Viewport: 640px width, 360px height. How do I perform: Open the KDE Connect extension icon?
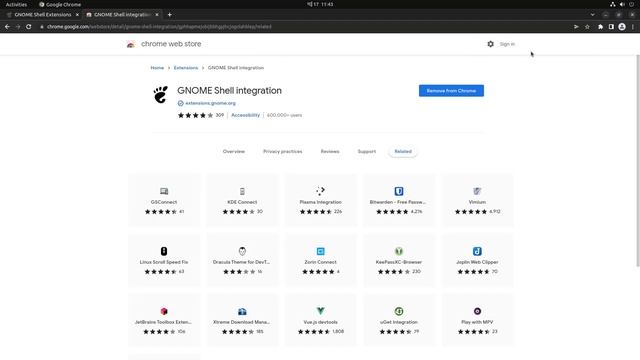(x=242, y=191)
